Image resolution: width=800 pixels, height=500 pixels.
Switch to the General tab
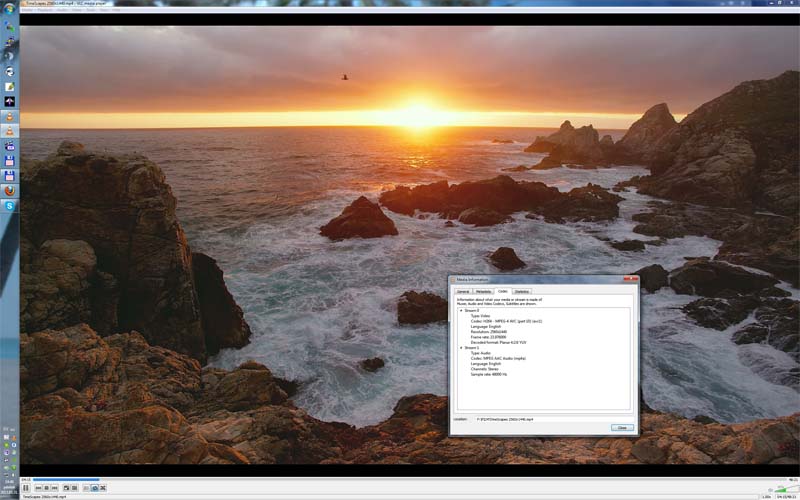[463, 291]
